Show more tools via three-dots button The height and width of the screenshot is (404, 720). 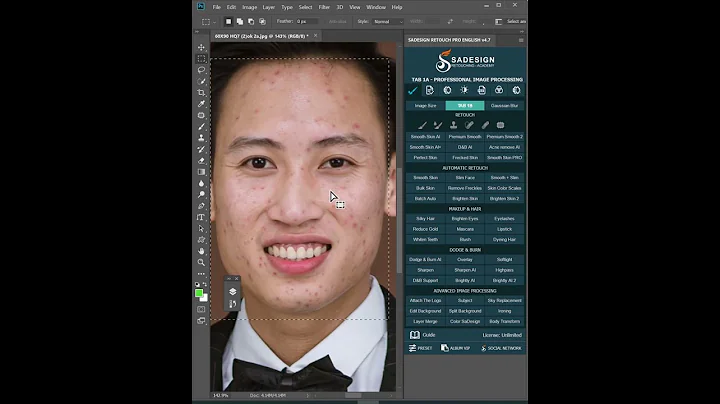pyautogui.click(x=201, y=274)
